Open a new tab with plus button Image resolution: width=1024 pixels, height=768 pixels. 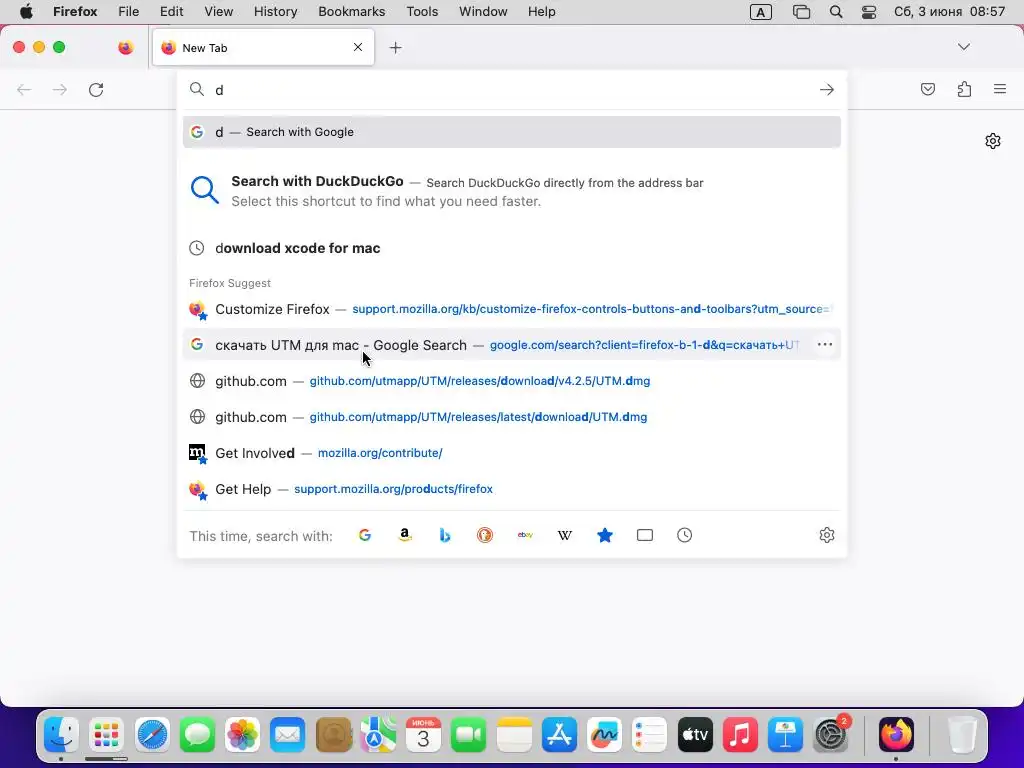[x=395, y=48]
